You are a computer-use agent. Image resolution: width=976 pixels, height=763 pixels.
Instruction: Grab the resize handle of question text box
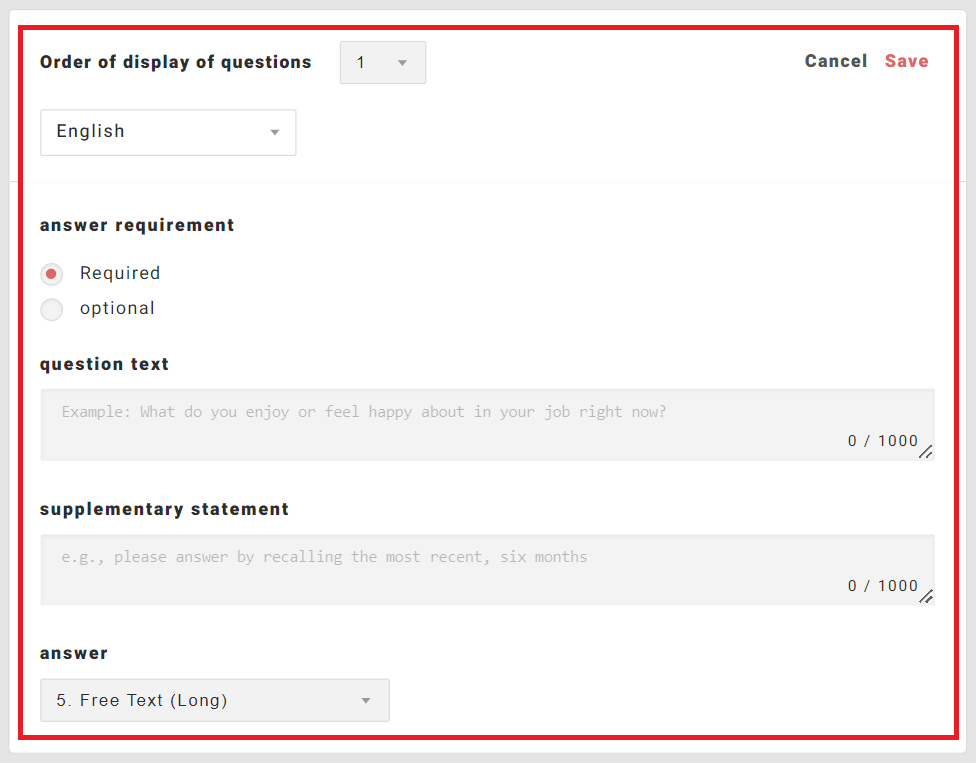926,452
